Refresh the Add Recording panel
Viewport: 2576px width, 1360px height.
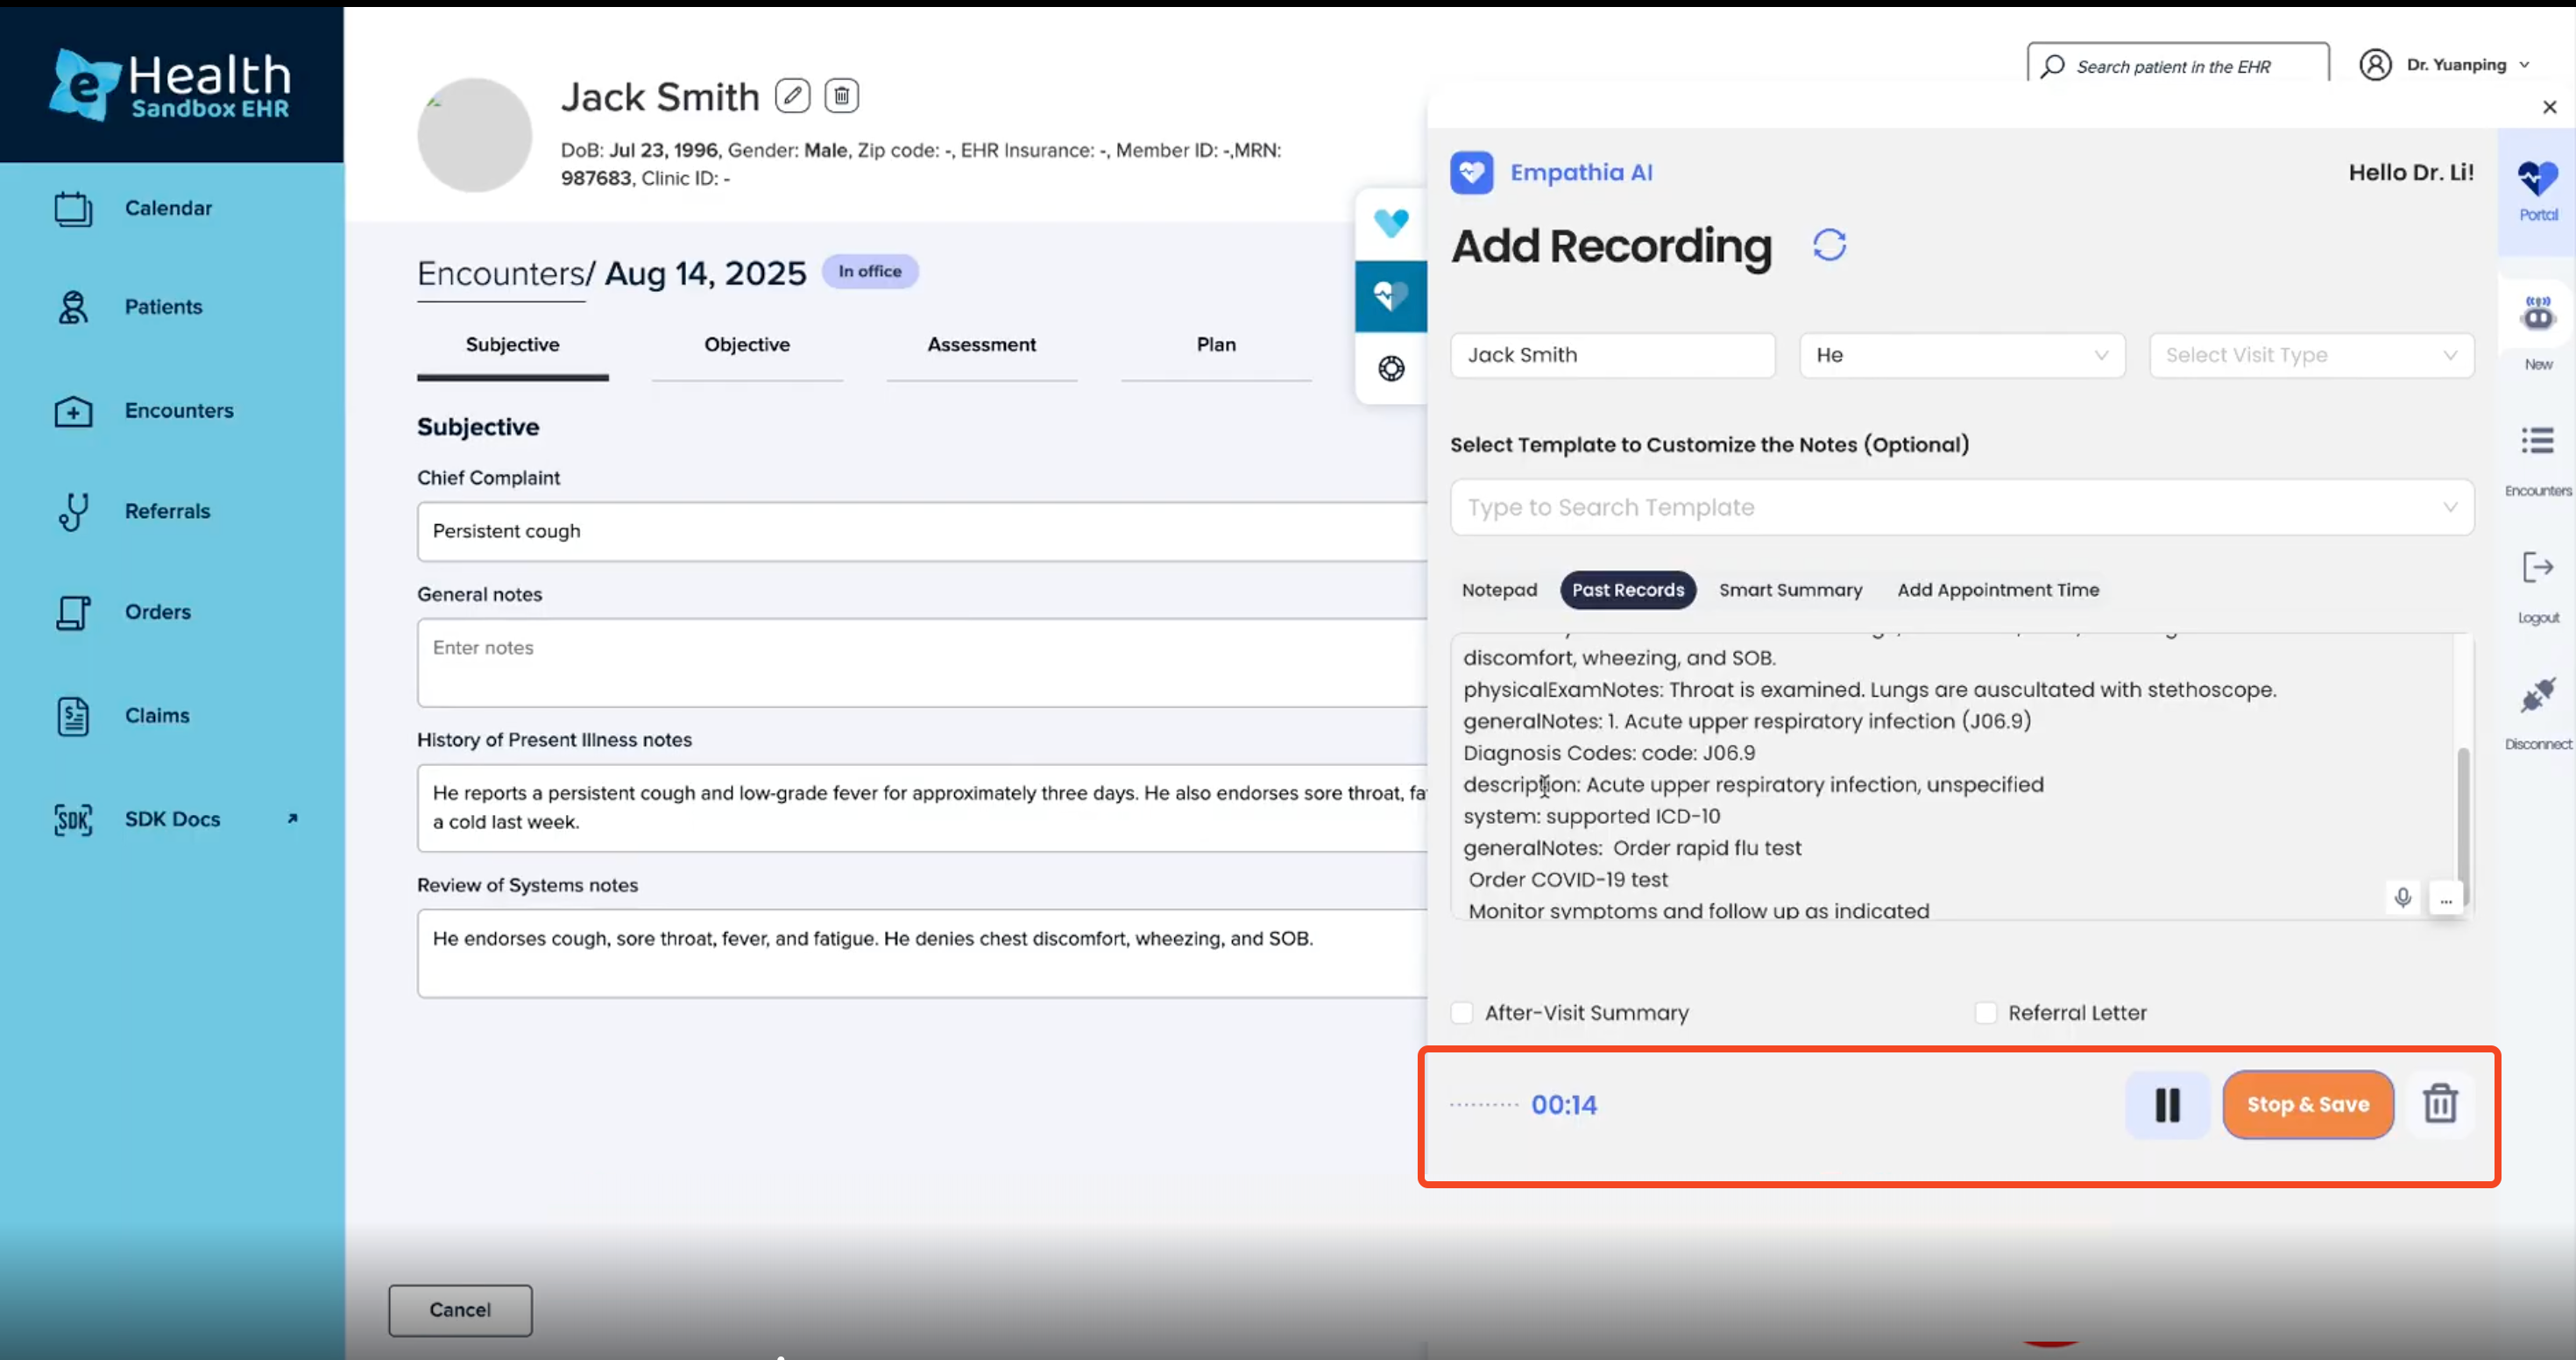1829,245
